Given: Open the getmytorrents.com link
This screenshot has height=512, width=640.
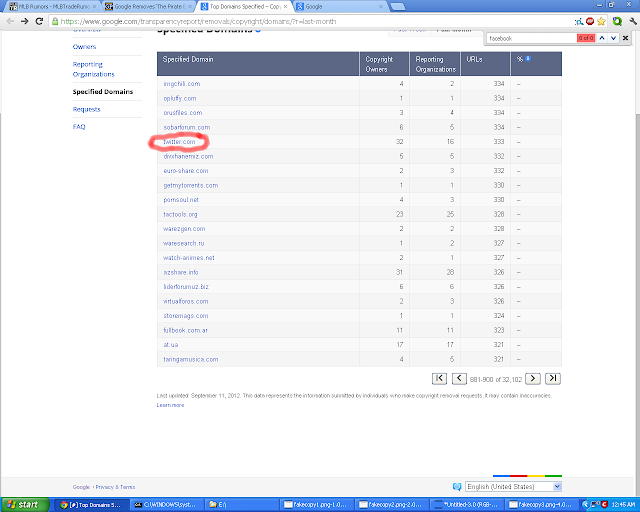Looking at the screenshot, I should pos(191,185).
